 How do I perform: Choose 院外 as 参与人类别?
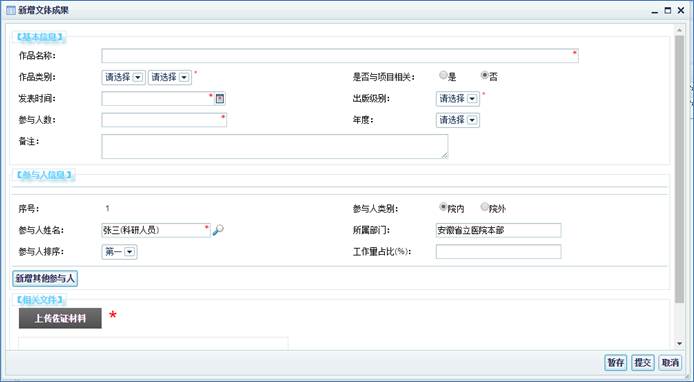485,207
